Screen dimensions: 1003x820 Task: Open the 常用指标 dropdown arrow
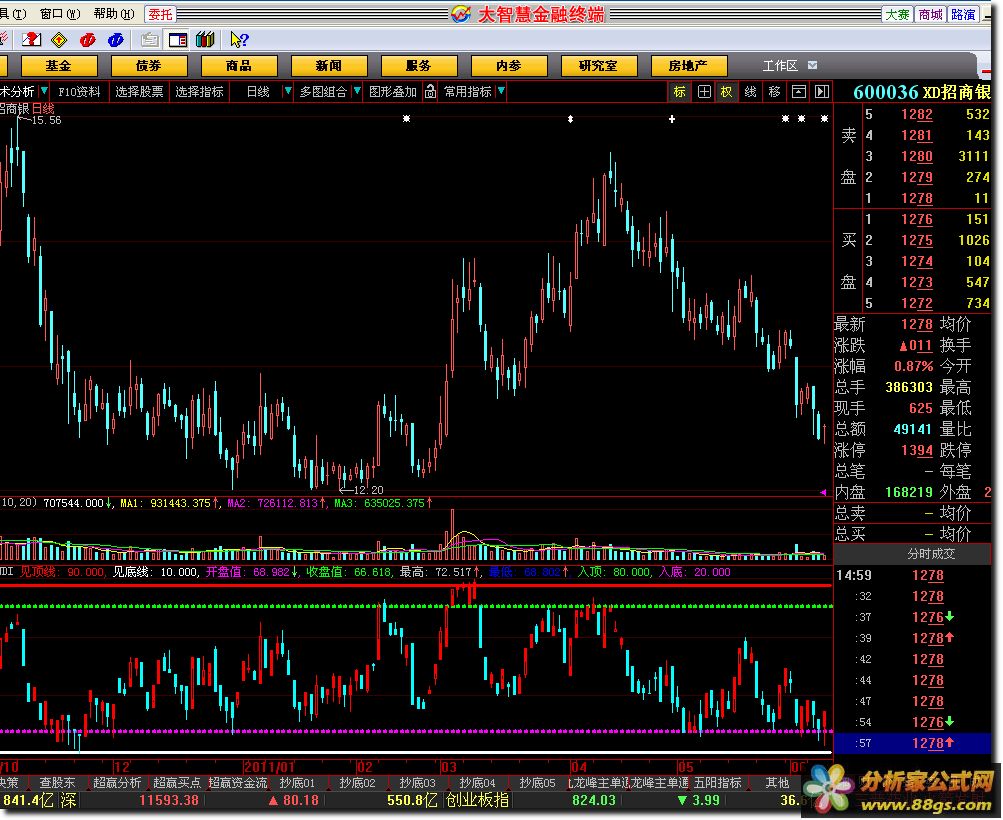pos(501,91)
